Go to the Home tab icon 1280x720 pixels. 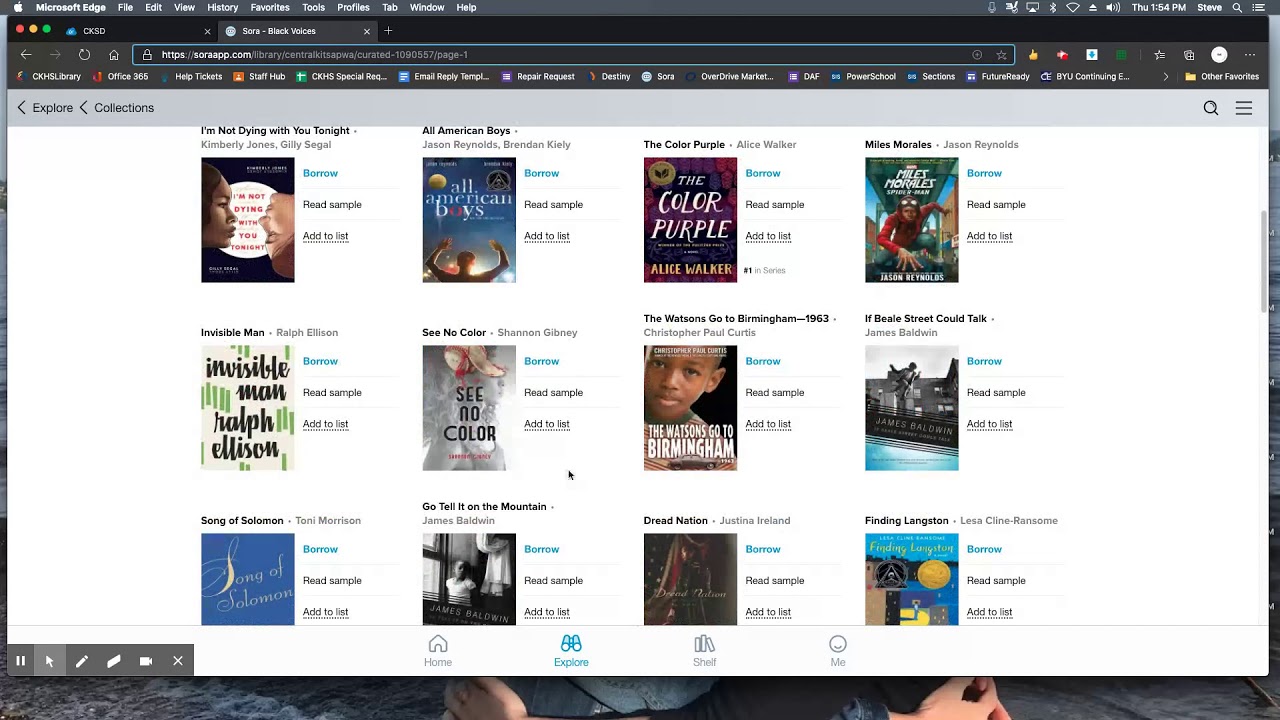pos(438,644)
